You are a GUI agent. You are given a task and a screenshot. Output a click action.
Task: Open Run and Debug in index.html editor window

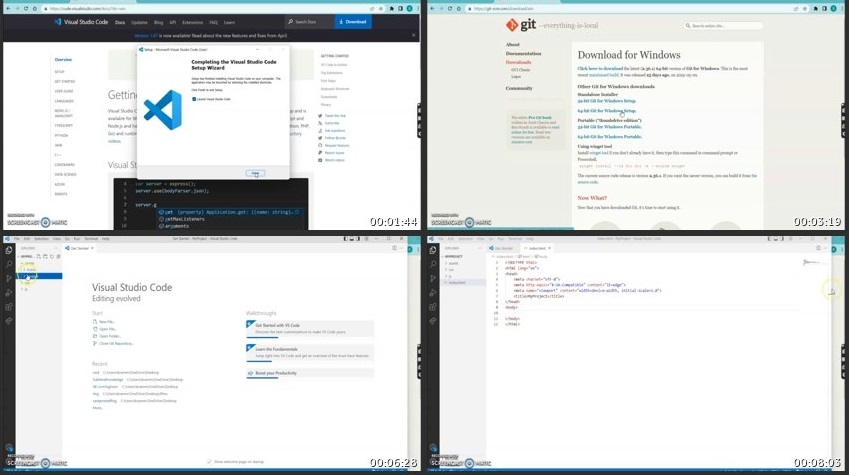(433, 293)
